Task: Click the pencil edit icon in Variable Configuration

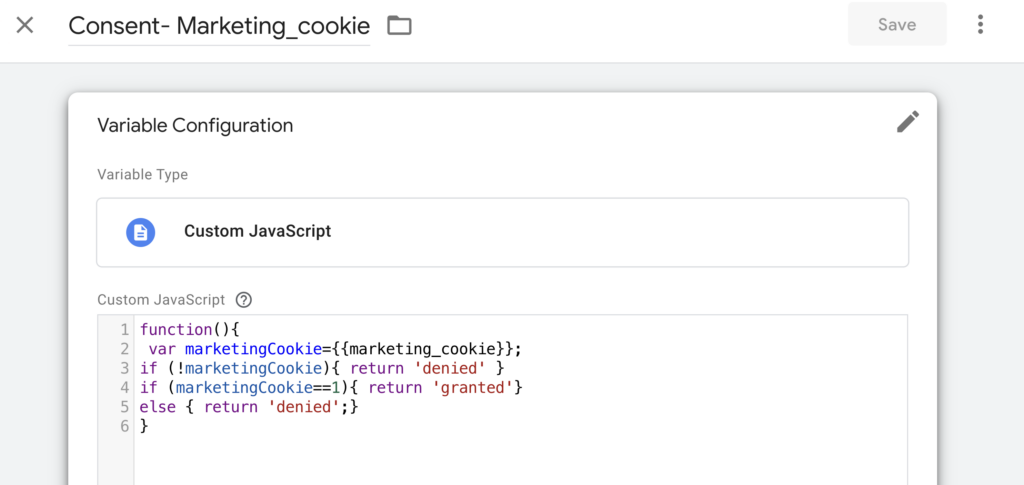Action: click(x=907, y=123)
